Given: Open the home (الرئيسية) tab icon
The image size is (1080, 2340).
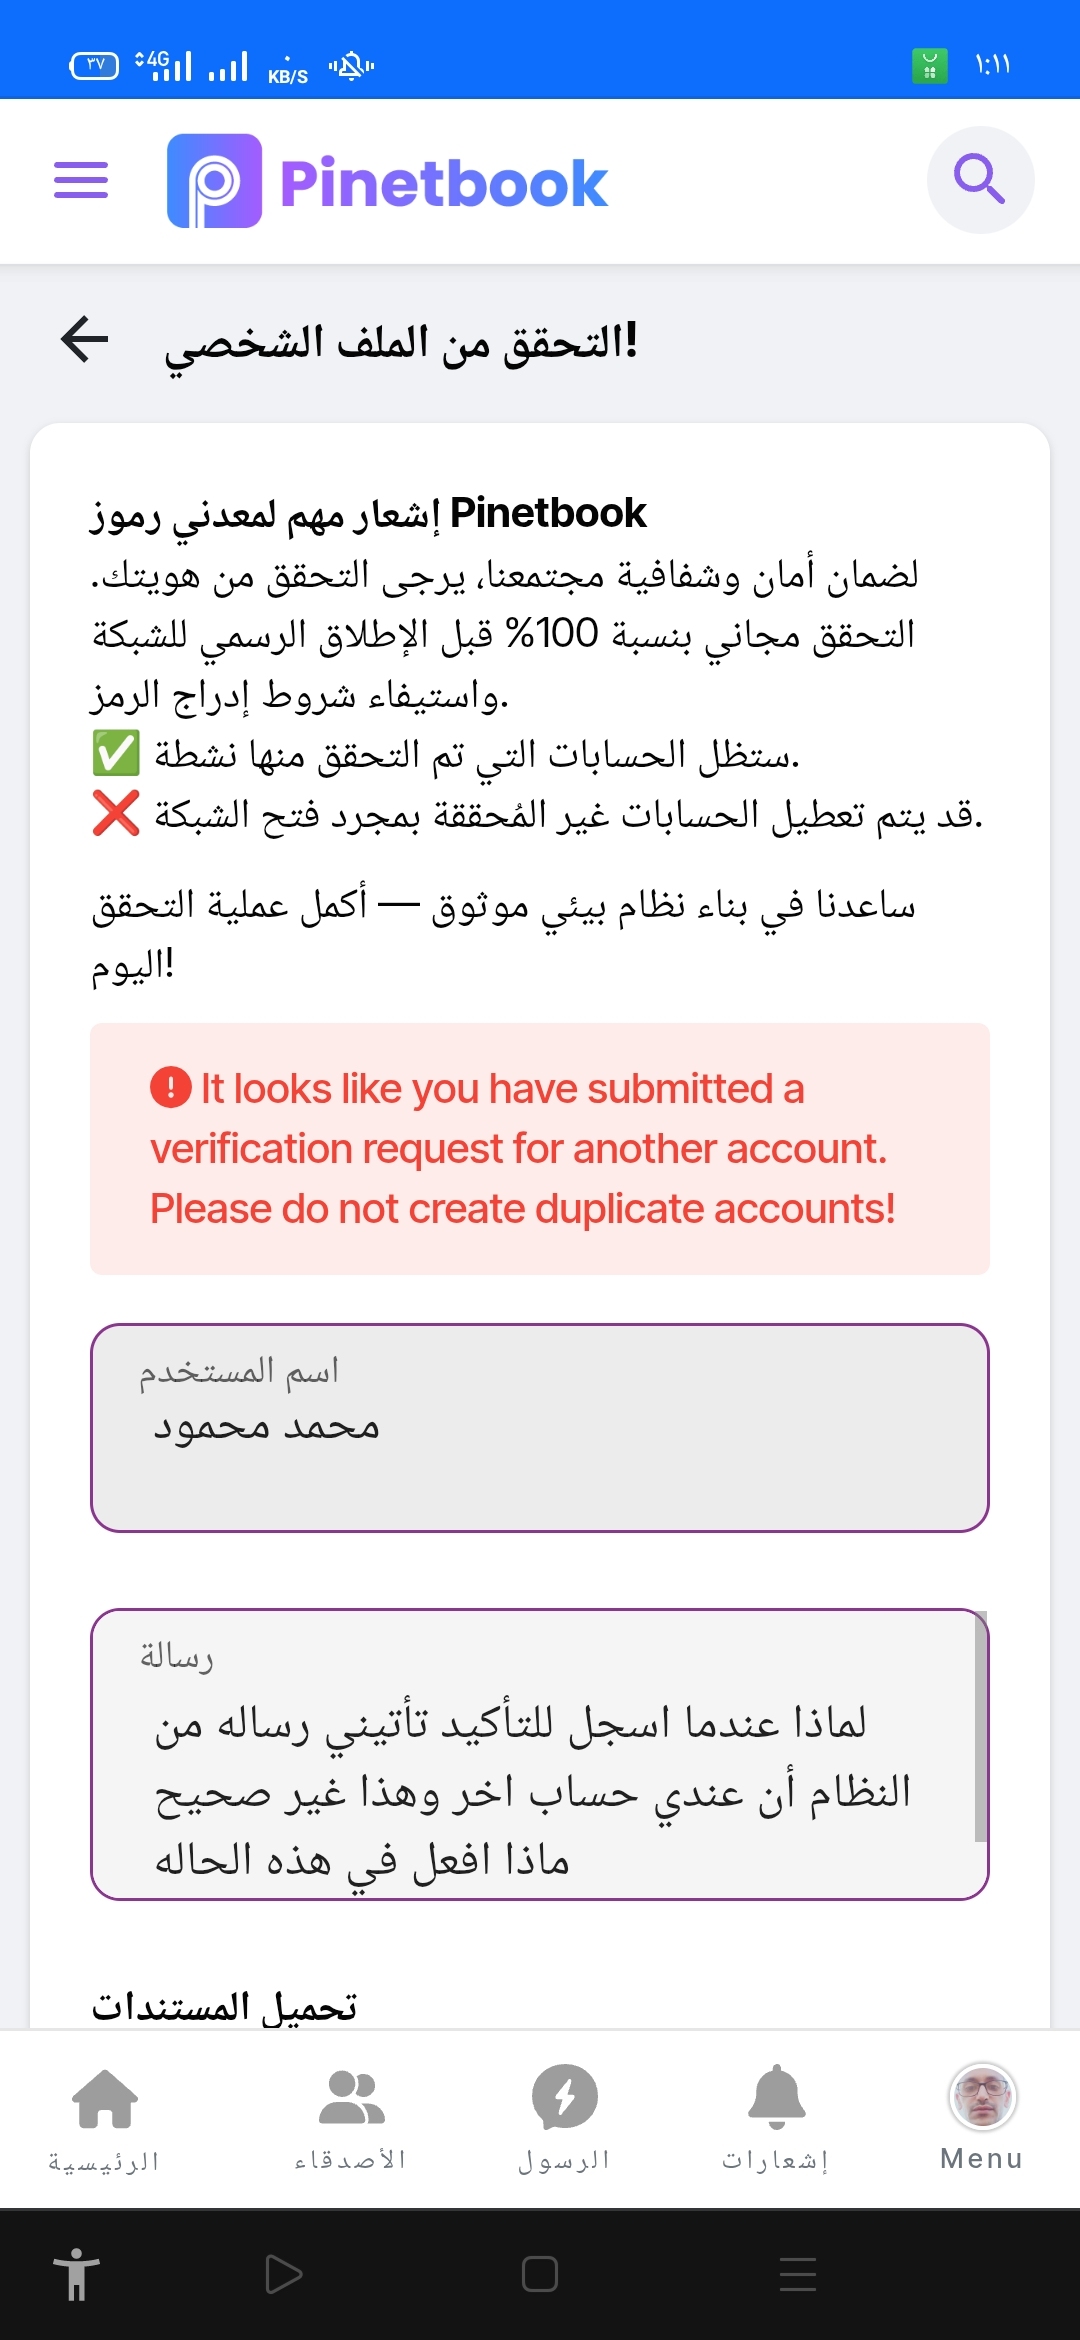Looking at the screenshot, I should pyautogui.click(x=105, y=2099).
